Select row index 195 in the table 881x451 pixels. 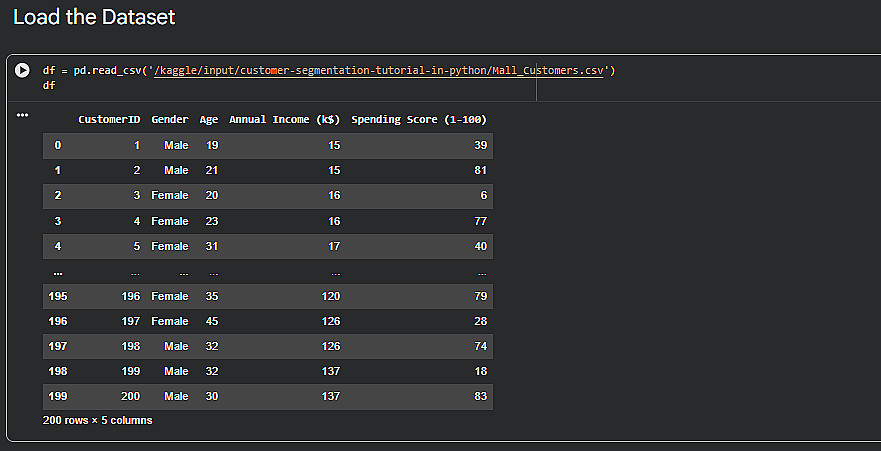[57, 296]
